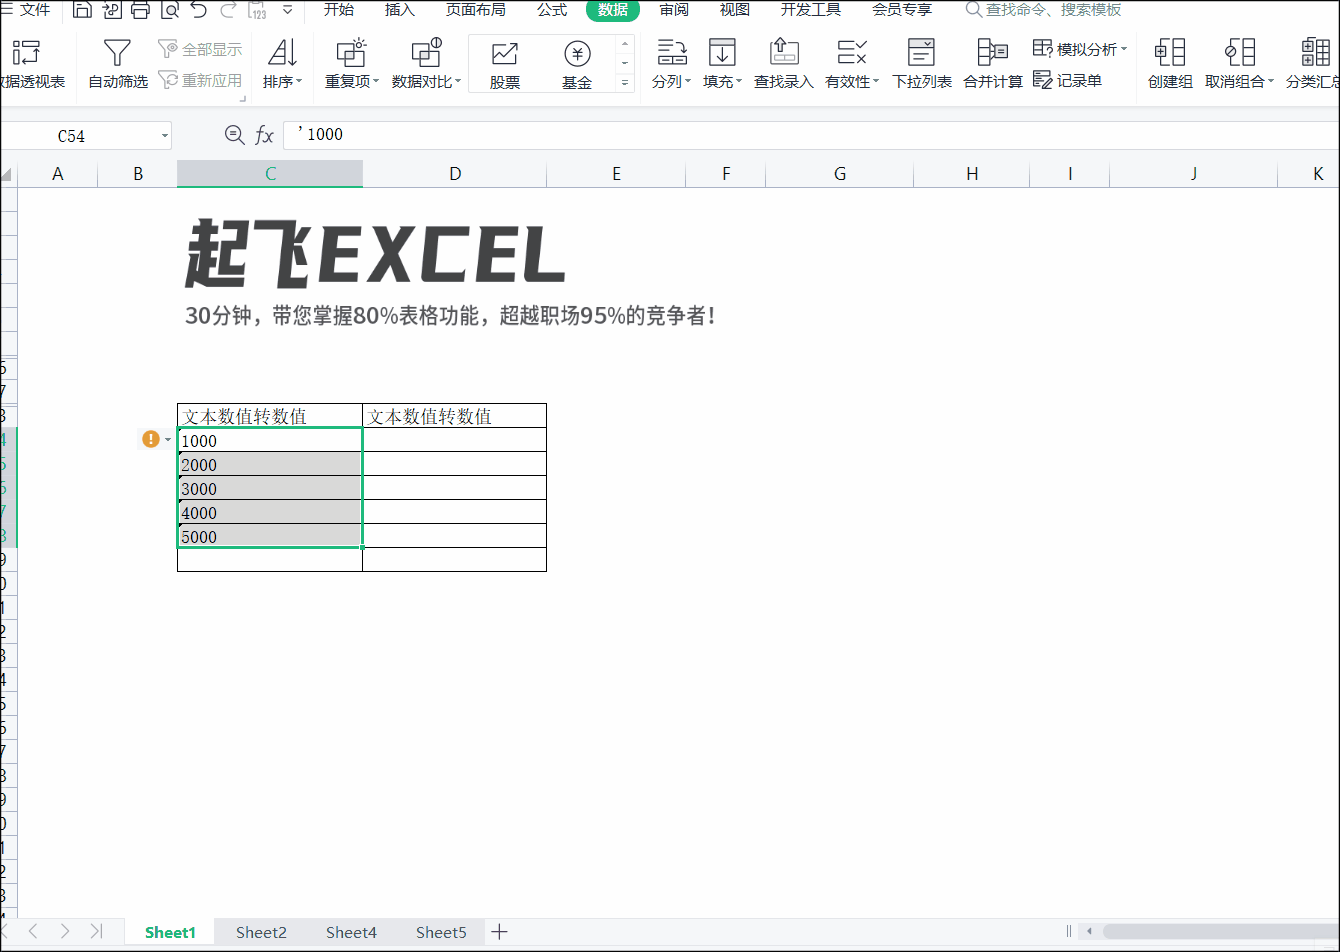Image resolution: width=1340 pixels, height=952 pixels.
Task: Click the zoom magnifier icon beside formula bar
Action: click(234, 135)
